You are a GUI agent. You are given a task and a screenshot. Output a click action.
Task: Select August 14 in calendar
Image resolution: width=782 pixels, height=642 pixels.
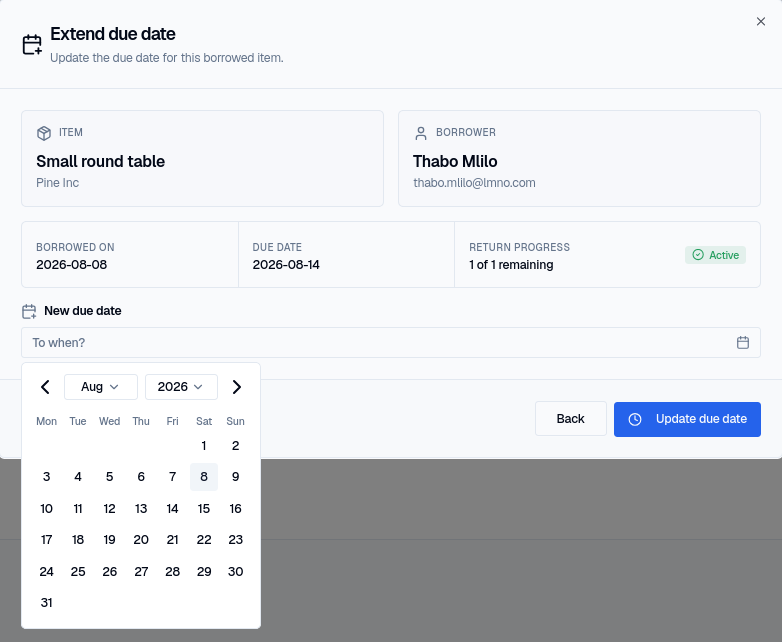[173, 508]
